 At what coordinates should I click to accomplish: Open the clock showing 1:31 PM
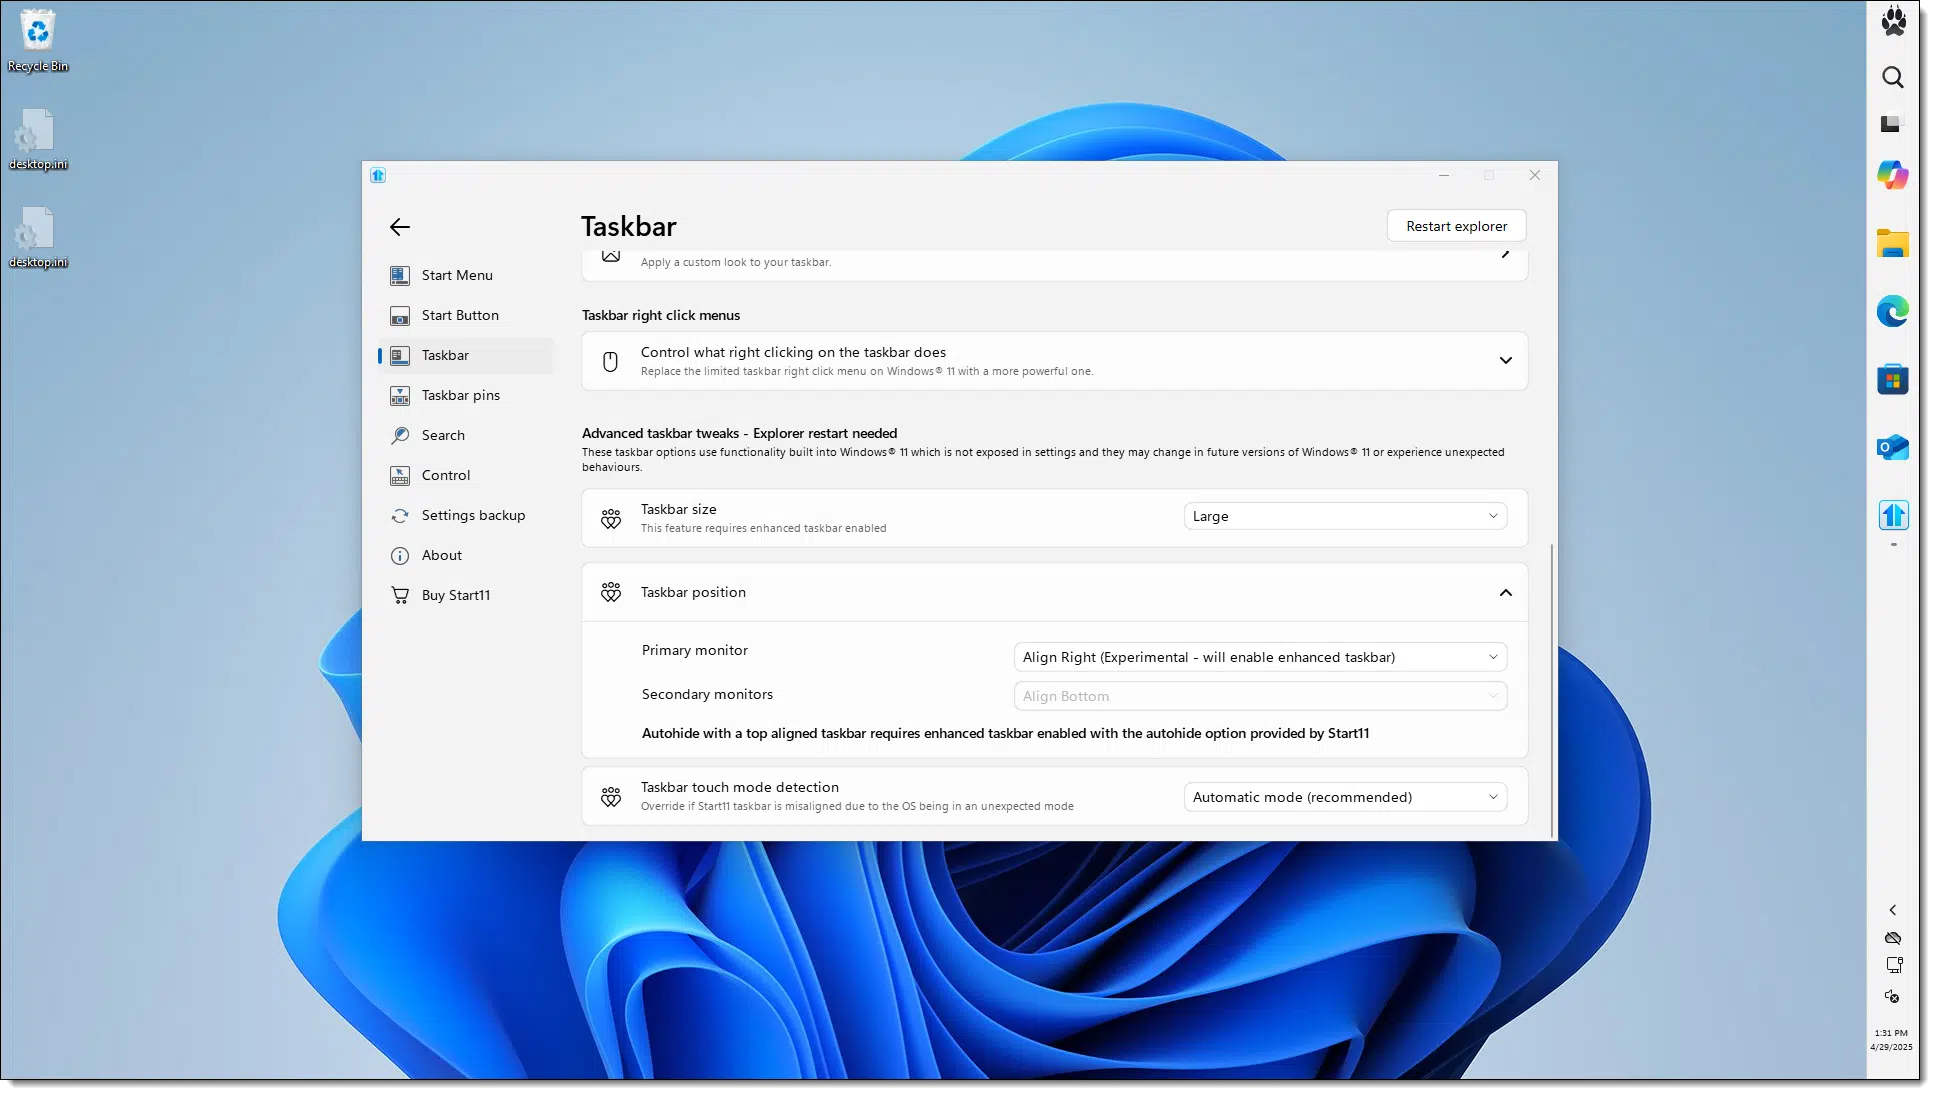coord(1891,1040)
